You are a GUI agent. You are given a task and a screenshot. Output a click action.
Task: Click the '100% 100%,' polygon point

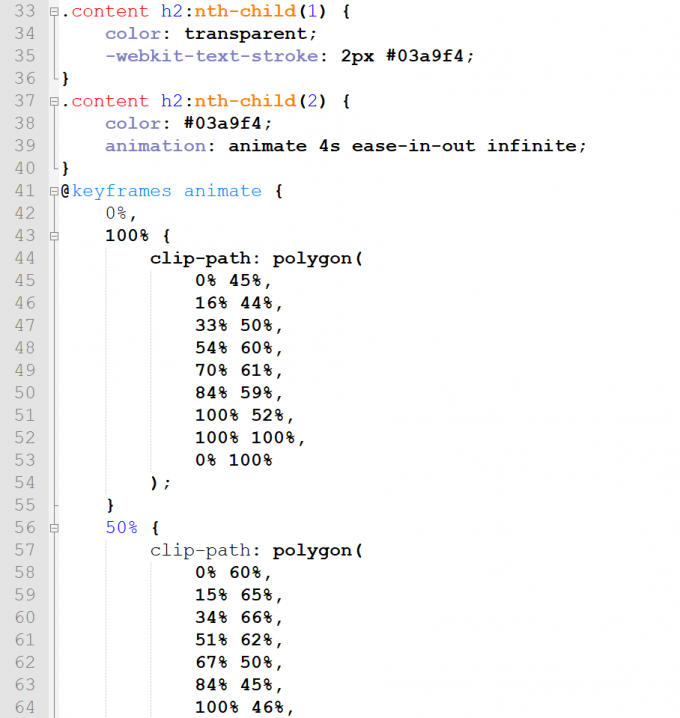click(250, 438)
